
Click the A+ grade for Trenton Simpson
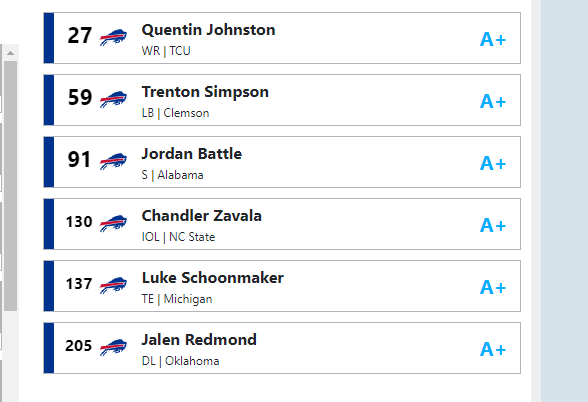coord(493,101)
